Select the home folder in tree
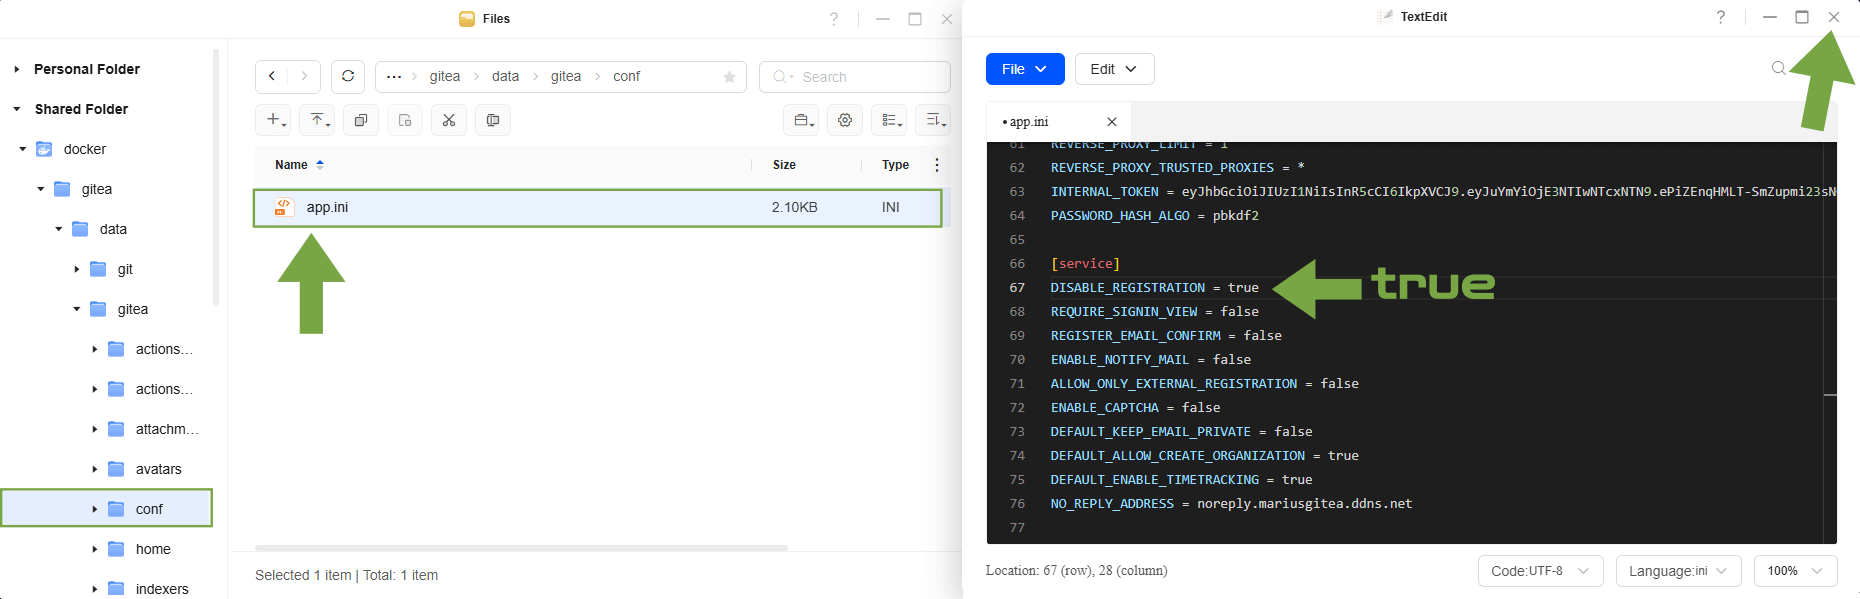 pos(153,549)
